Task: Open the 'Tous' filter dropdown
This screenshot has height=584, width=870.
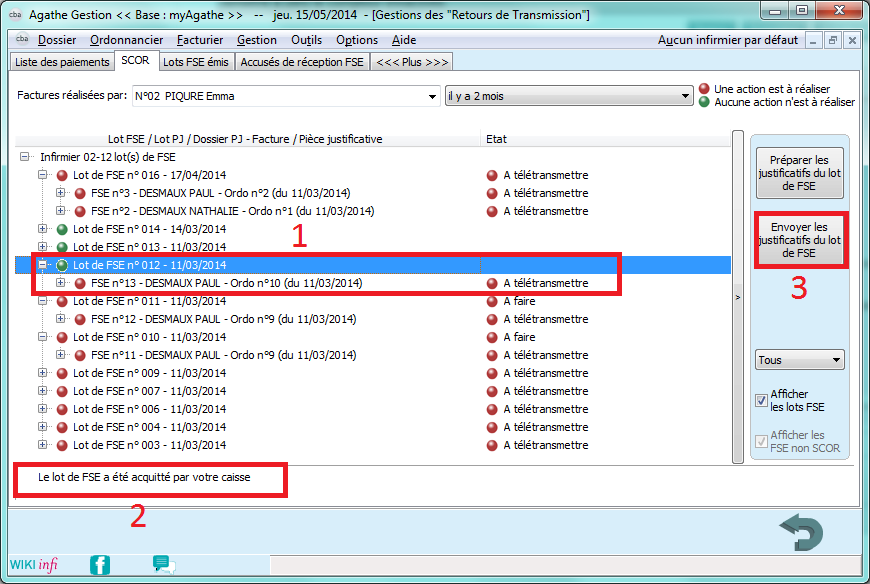Action: point(800,360)
